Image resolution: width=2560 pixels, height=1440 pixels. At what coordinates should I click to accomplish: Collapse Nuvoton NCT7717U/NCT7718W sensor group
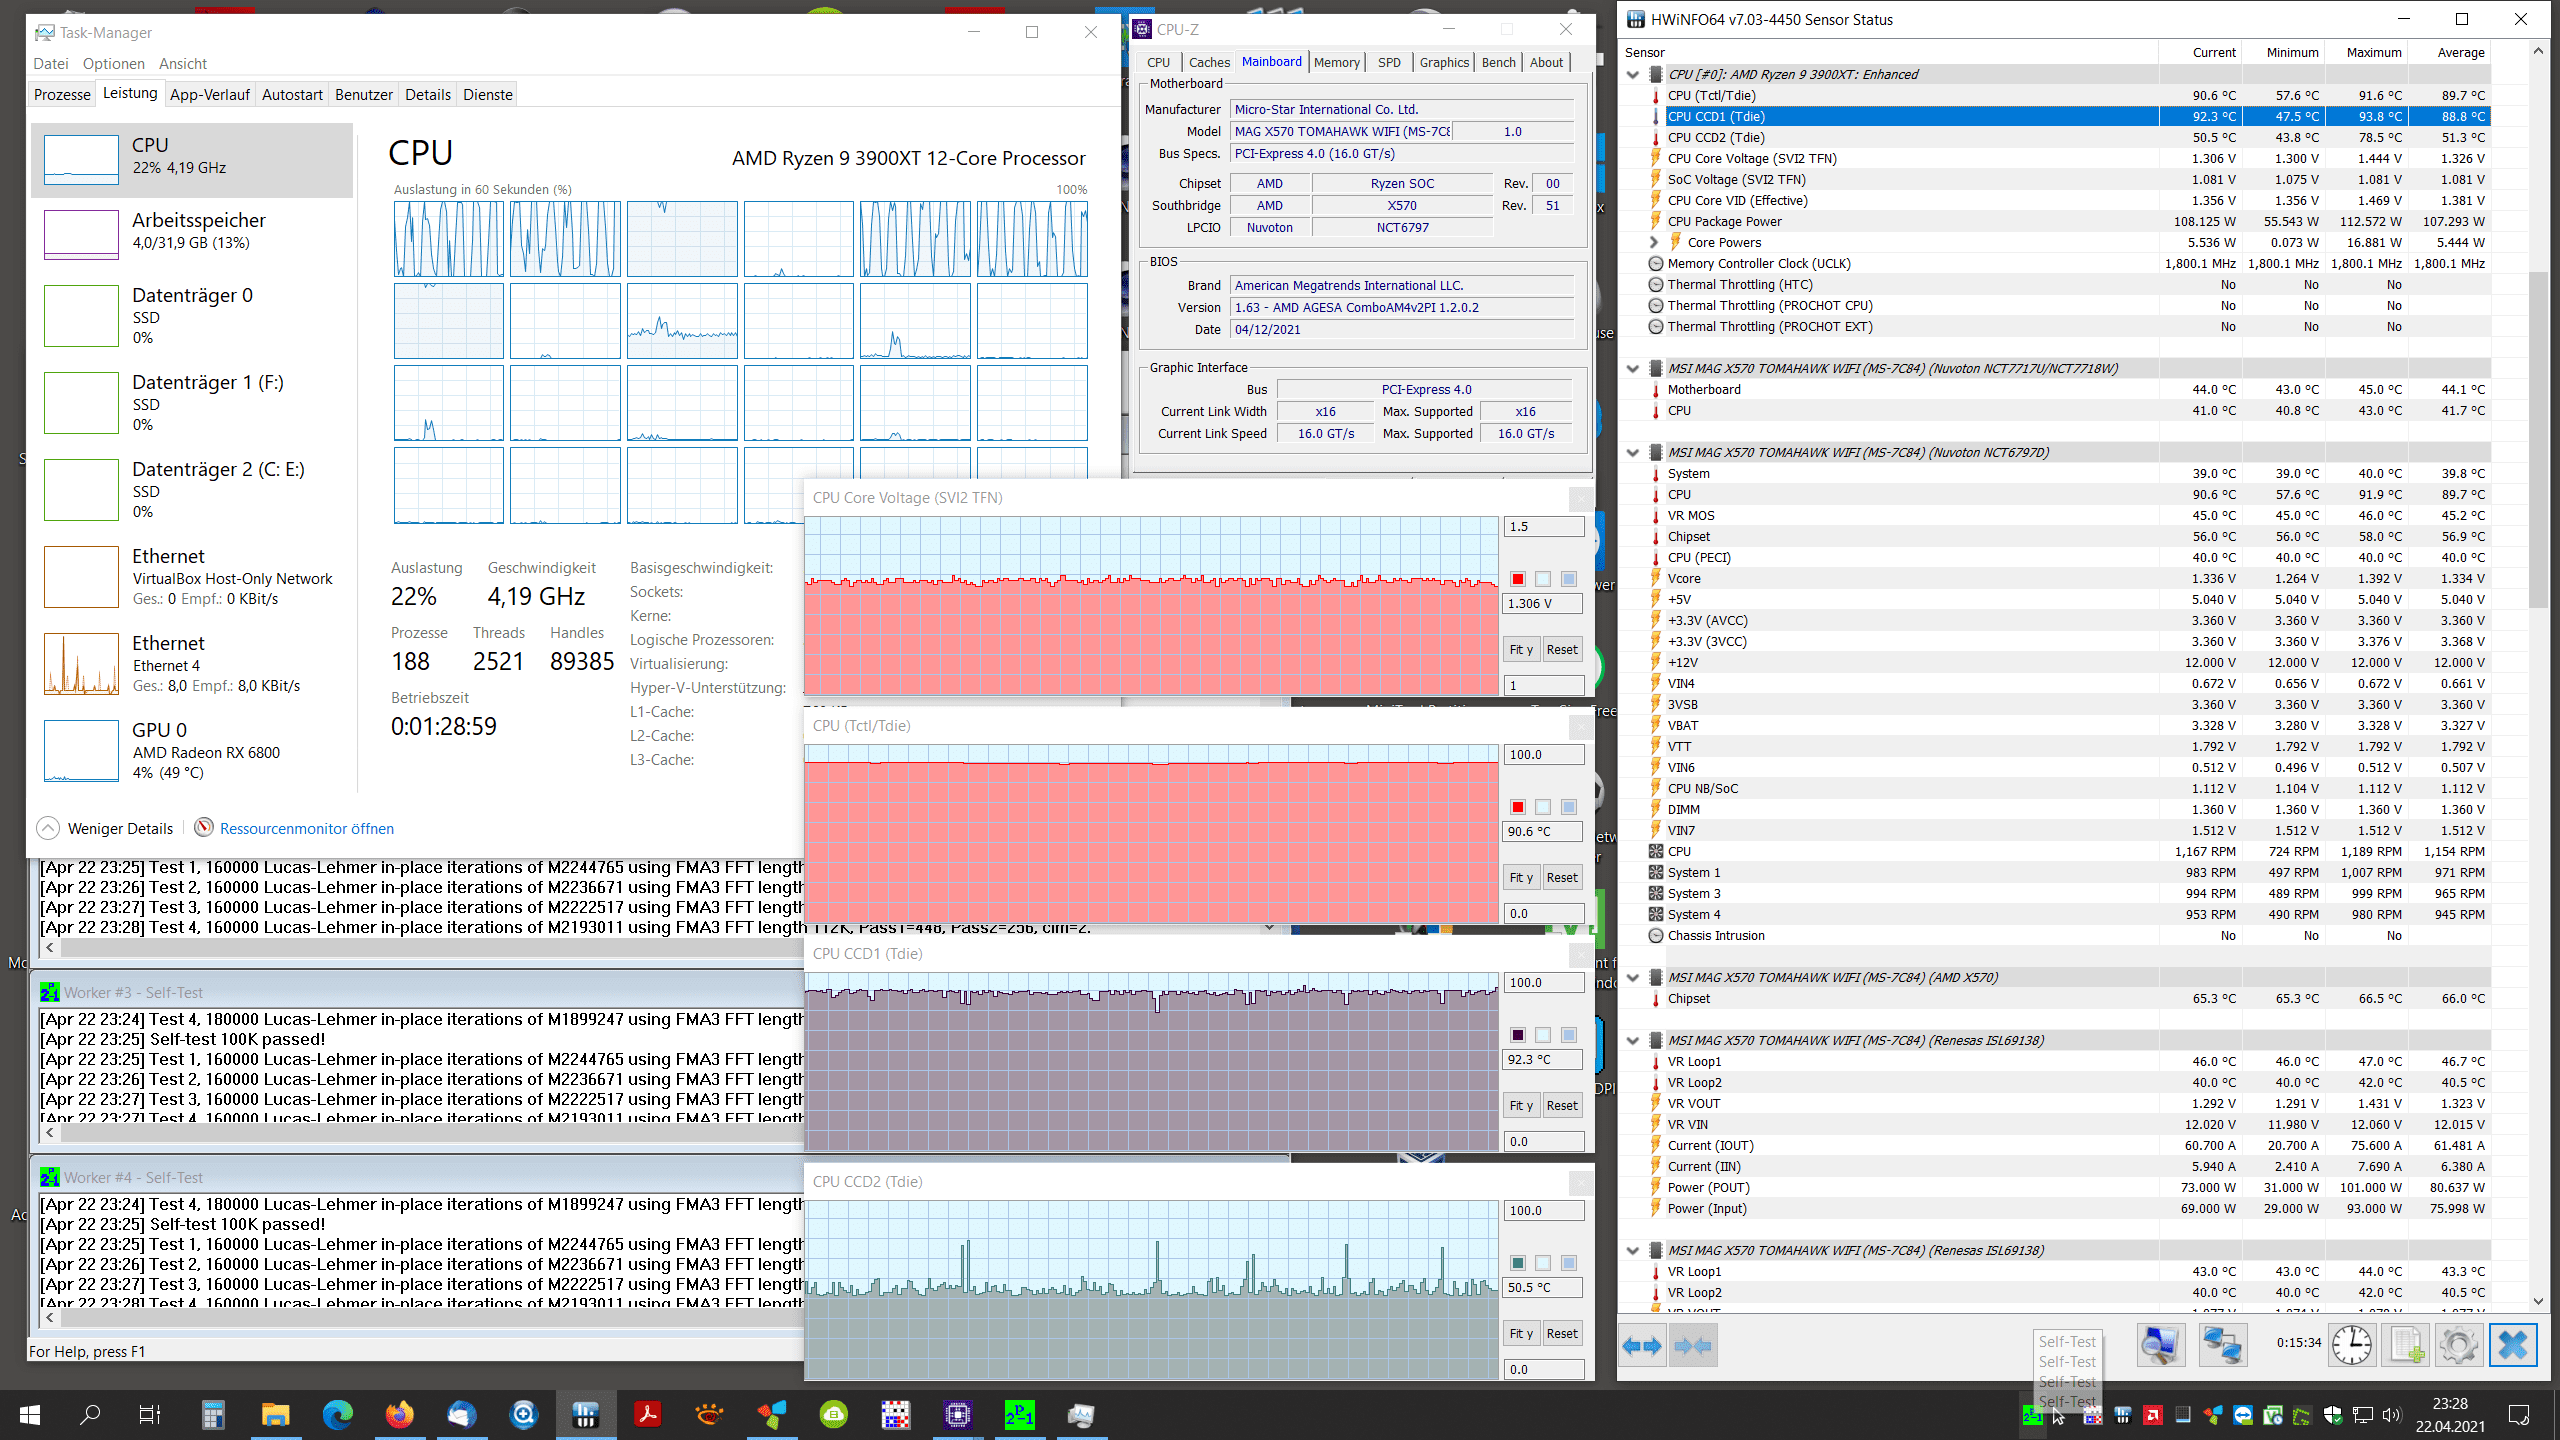pyautogui.click(x=1633, y=368)
